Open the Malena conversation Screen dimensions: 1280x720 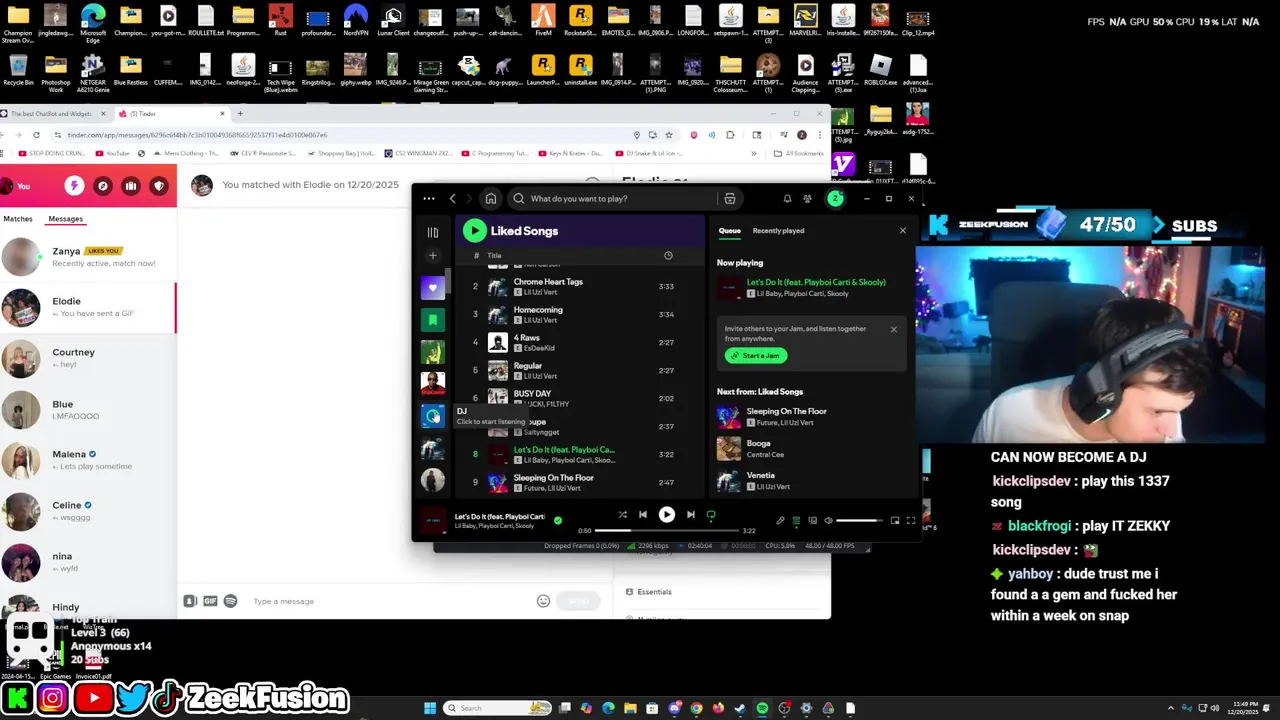click(x=88, y=460)
